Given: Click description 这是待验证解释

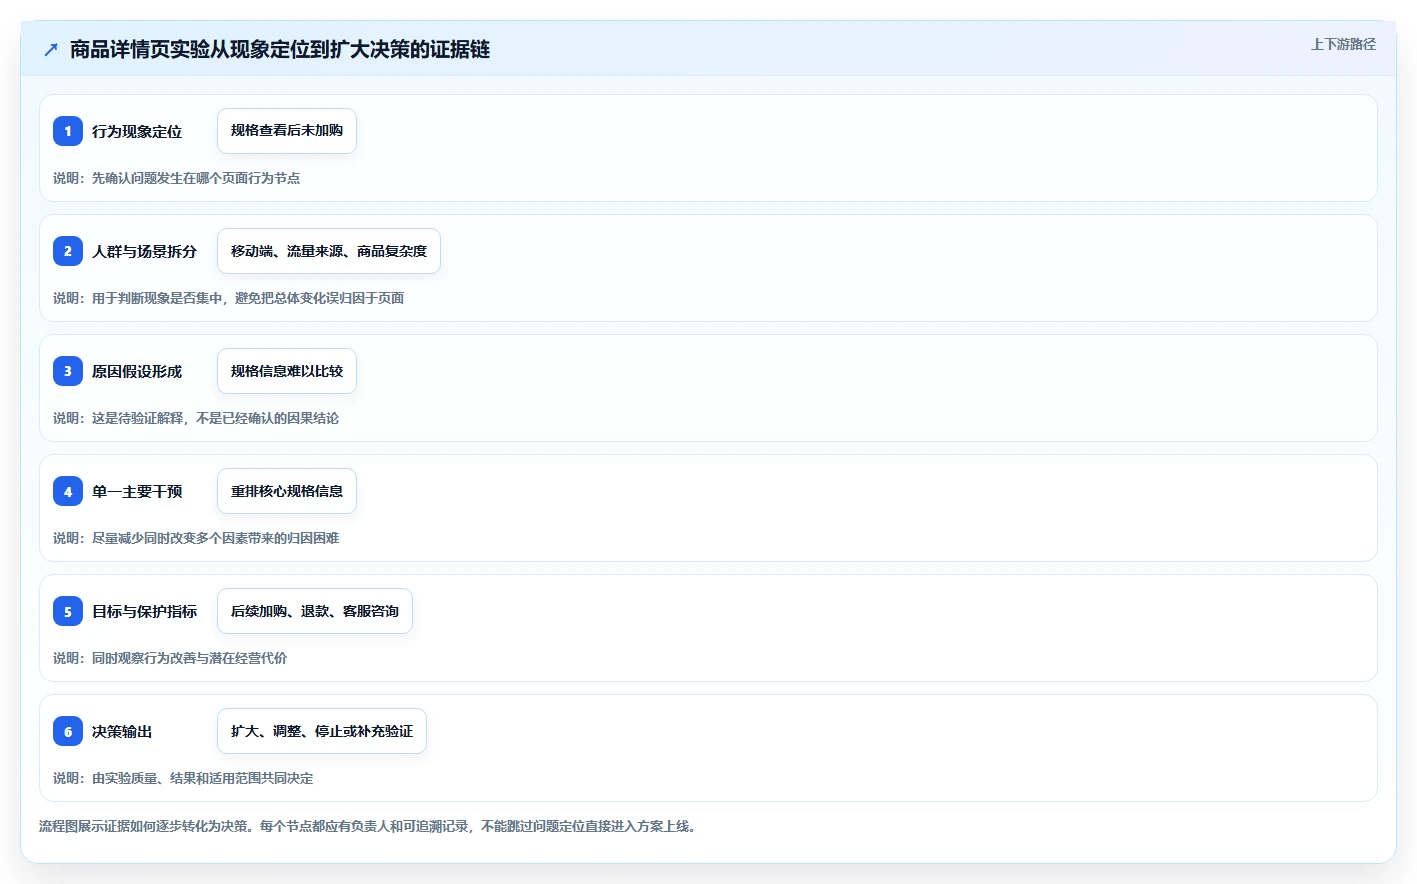Looking at the screenshot, I should coord(138,418).
